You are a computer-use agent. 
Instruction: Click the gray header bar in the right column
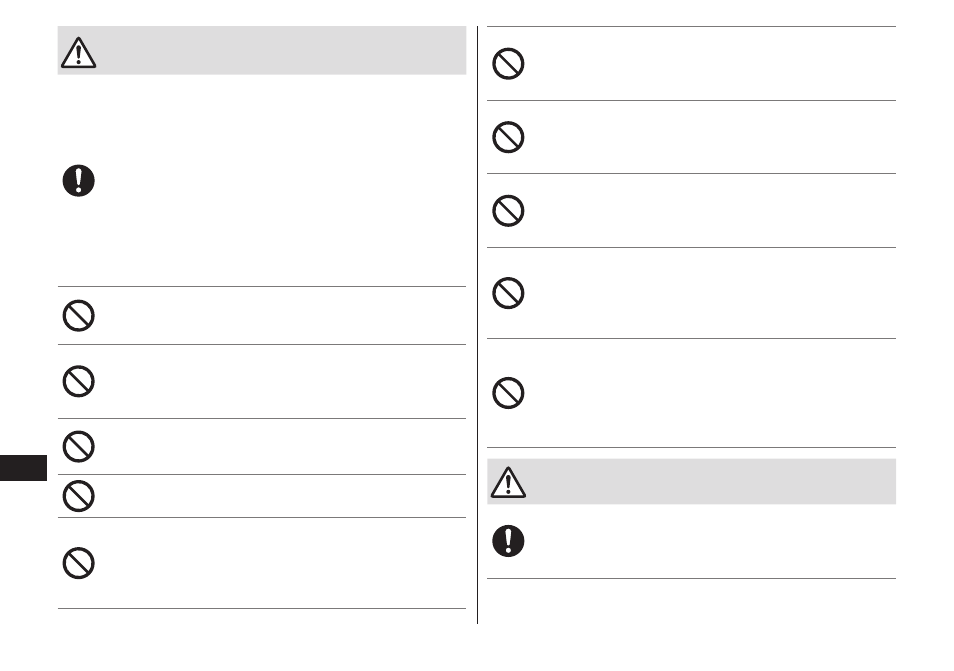(x=691, y=481)
